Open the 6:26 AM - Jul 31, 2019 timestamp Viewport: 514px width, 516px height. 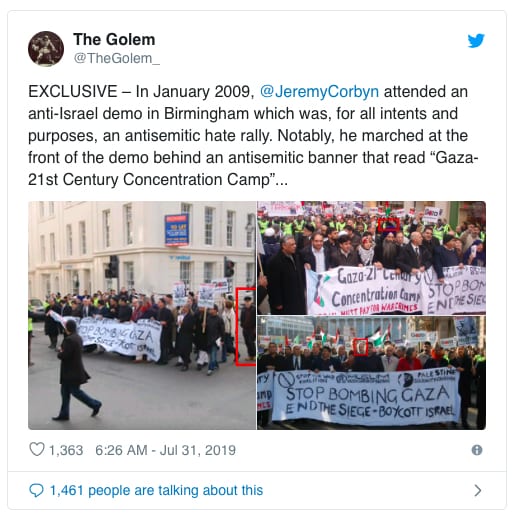[165, 450]
